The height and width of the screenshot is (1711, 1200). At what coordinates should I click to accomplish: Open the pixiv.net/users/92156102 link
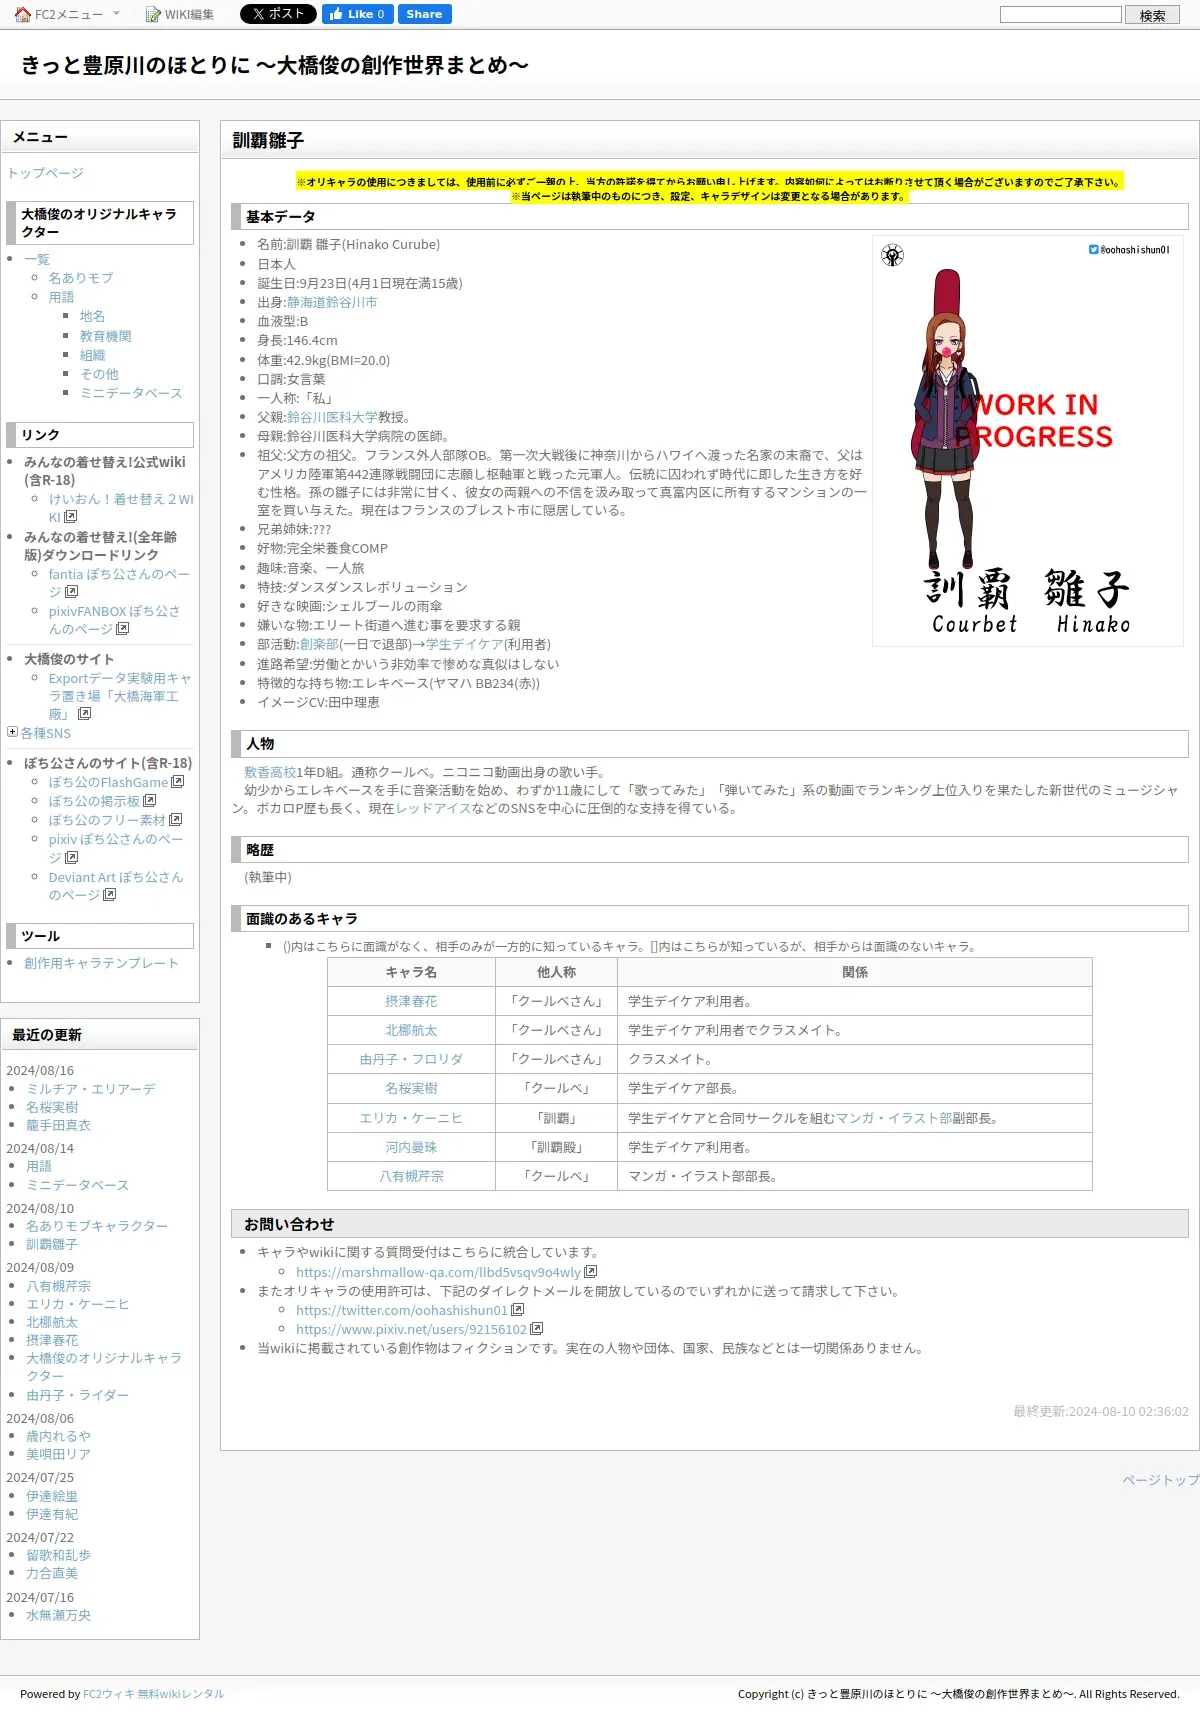tap(411, 1329)
